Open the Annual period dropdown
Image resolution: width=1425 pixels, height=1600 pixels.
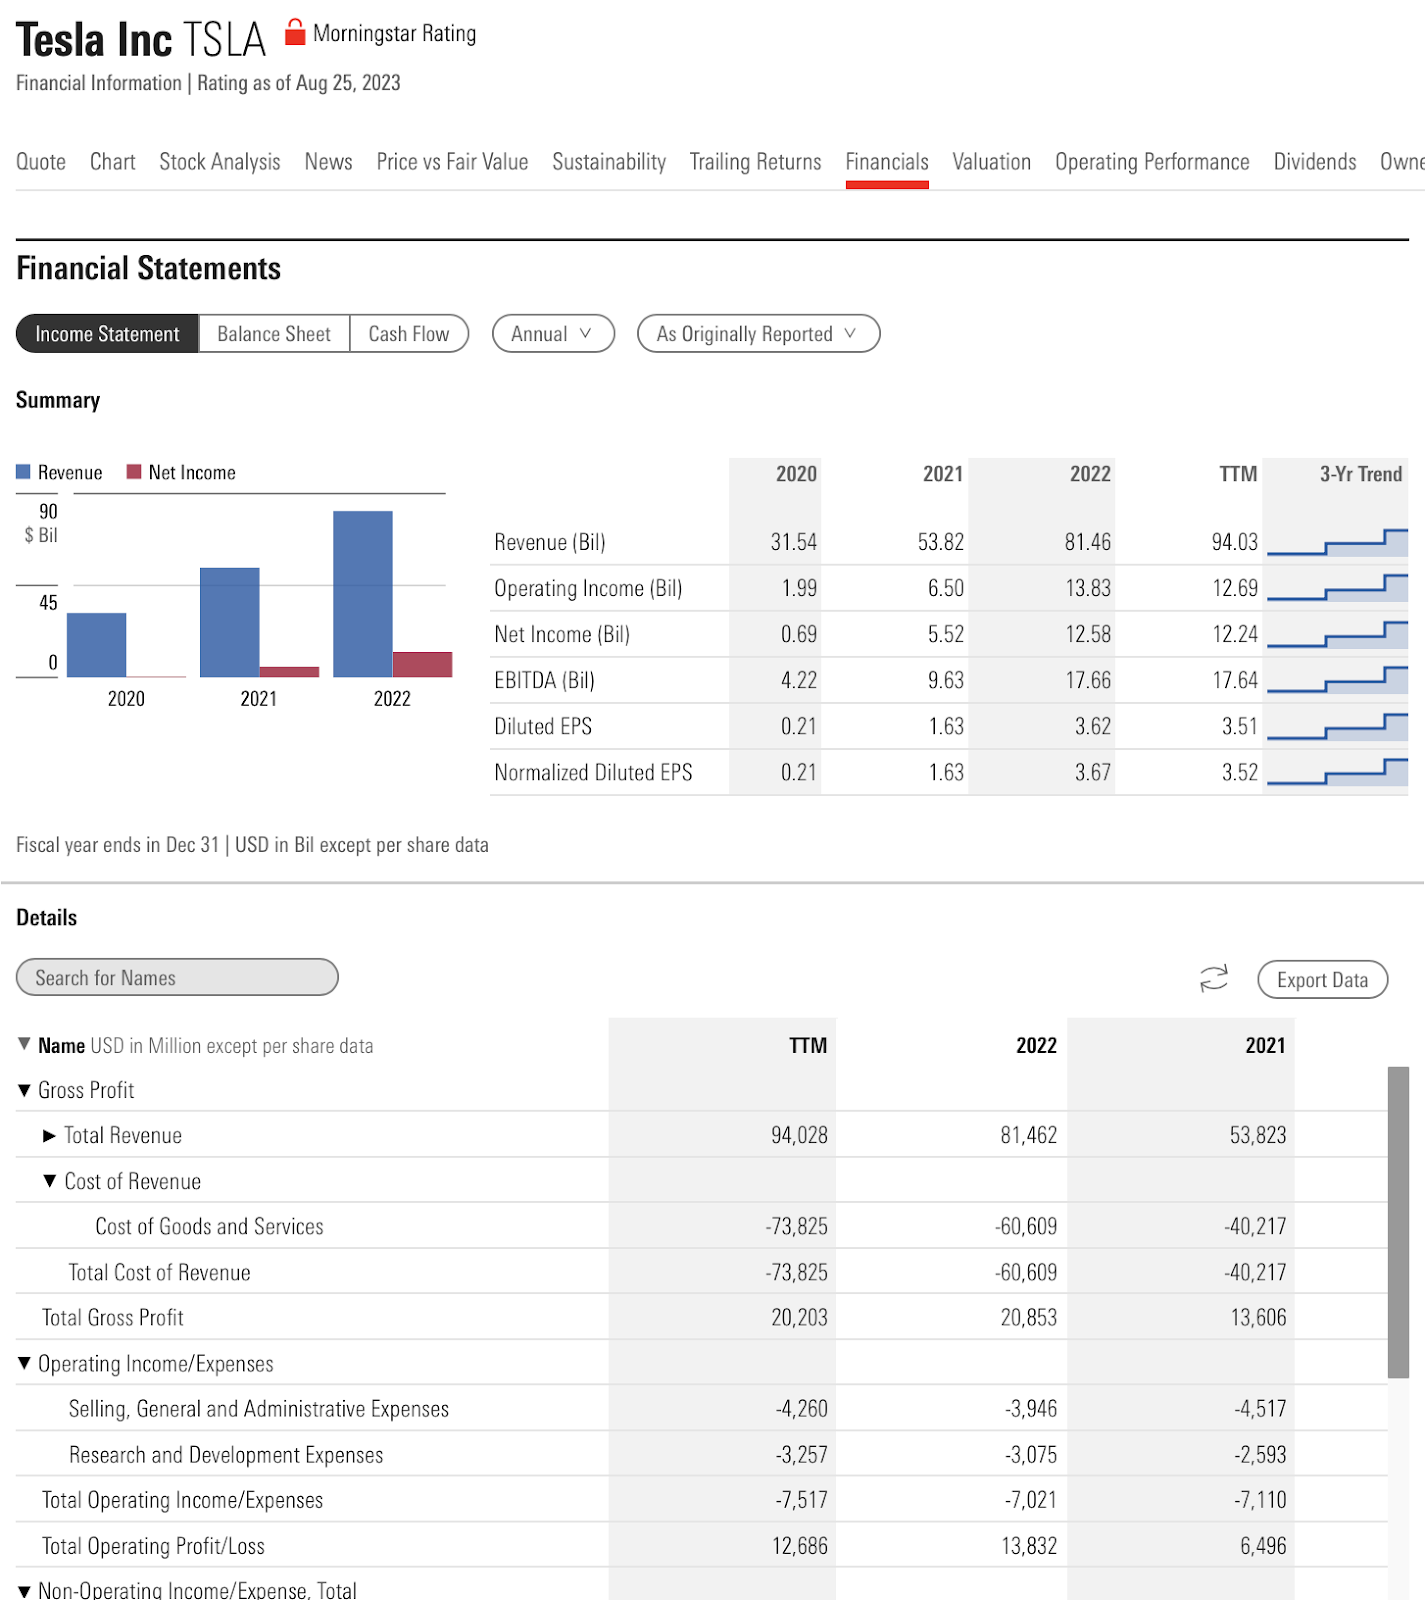(x=553, y=334)
